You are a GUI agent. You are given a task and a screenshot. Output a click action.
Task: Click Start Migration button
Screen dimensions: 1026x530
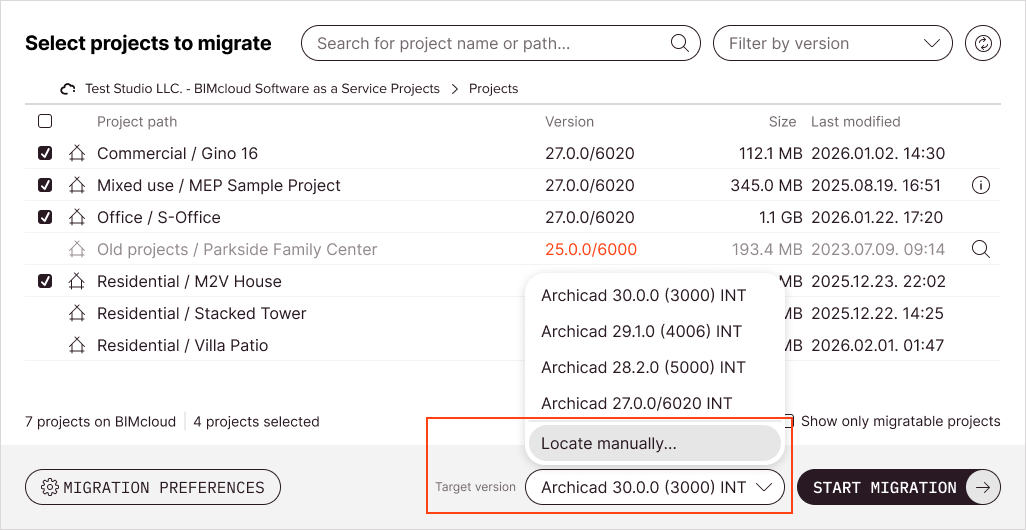coord(898,487)
